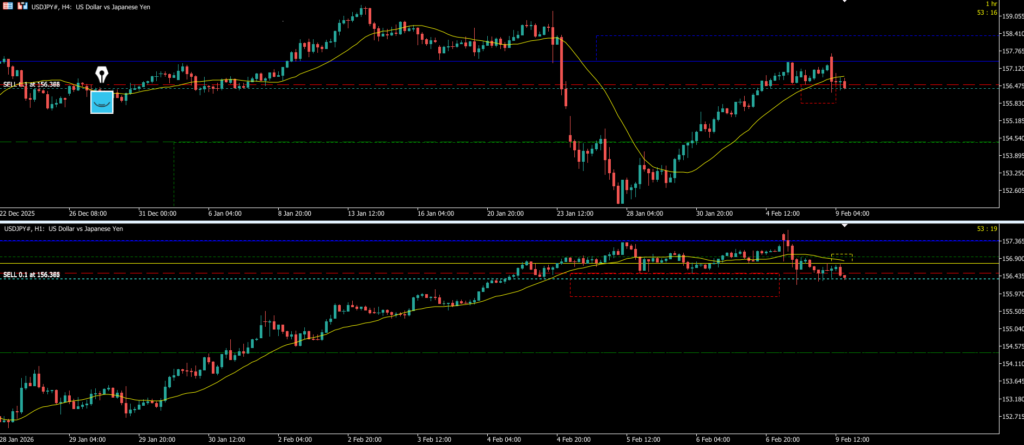Select the SELL order label on H4 chart
The width and height of the screenshot is (1024, 445).
coord(31,85)
